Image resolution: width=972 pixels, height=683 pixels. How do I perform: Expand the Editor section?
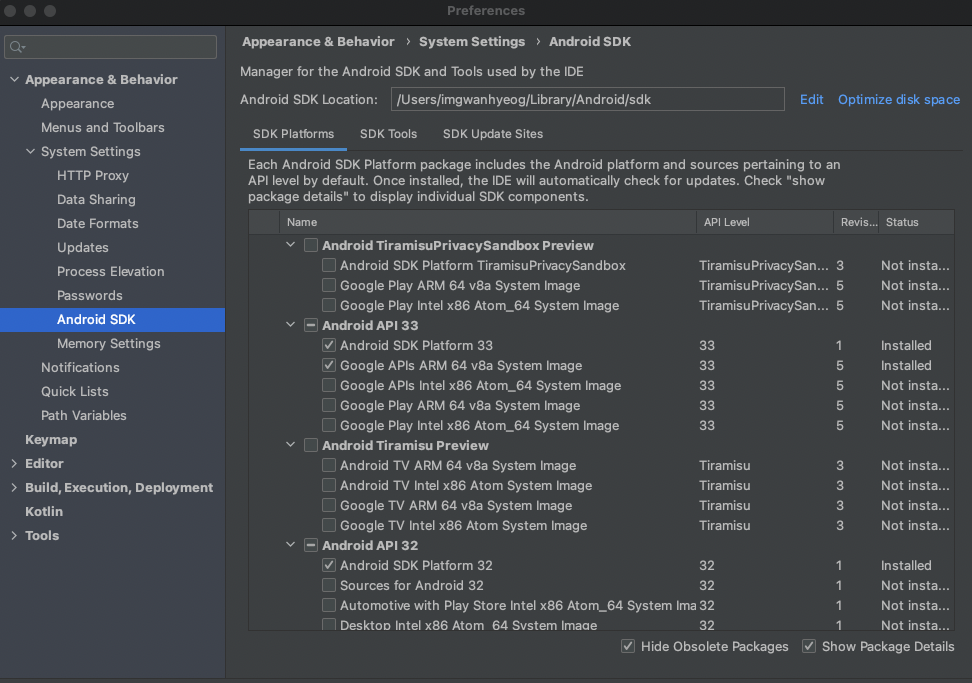pyautogui.click(x=14, y=464)
